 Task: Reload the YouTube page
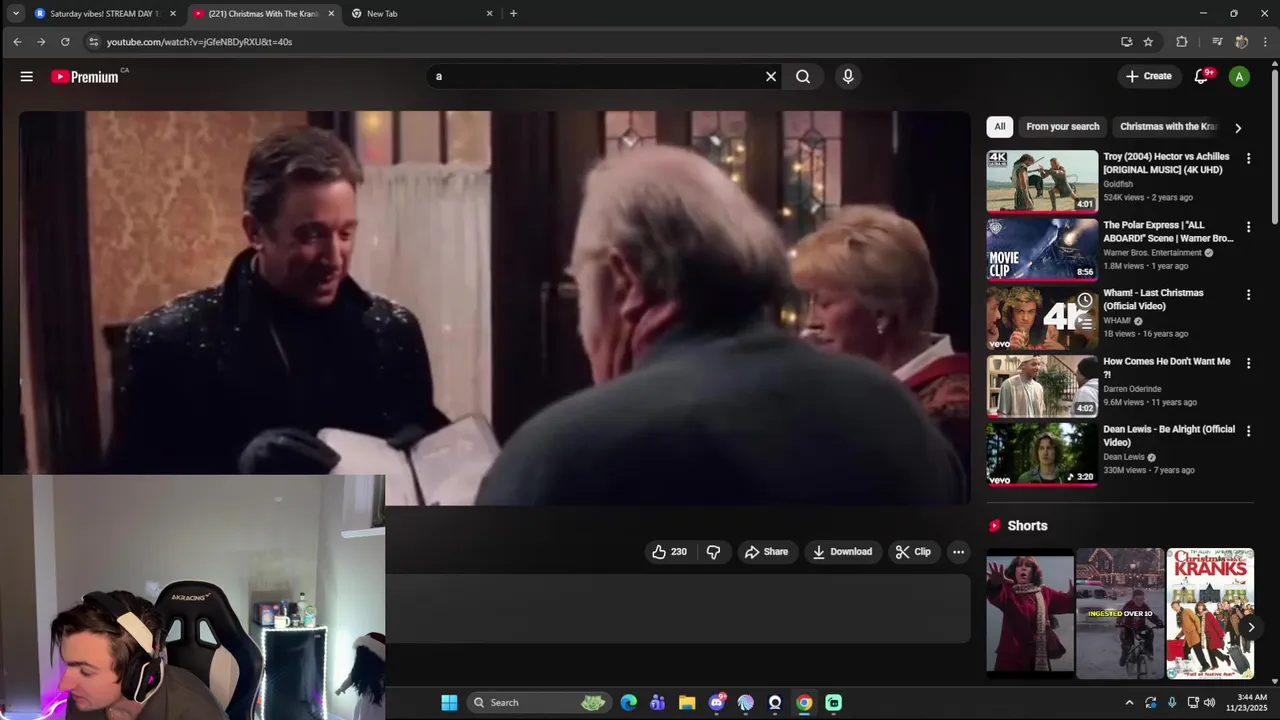tap(65, 42)
